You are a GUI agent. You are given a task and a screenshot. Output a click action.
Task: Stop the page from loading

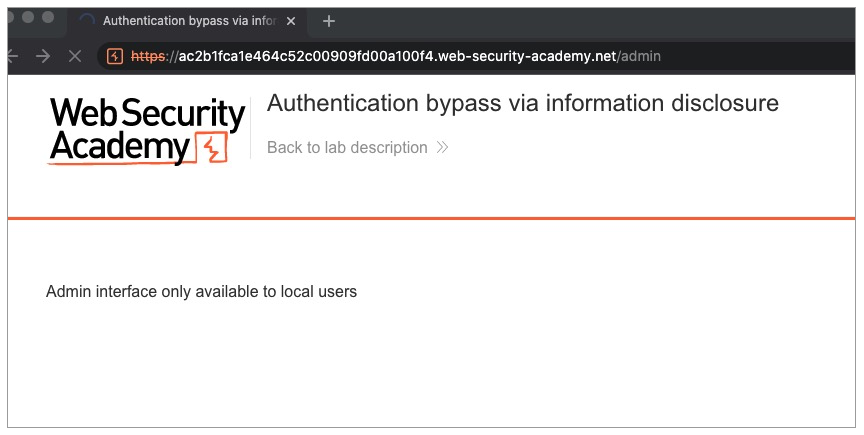(x=74, y=56)
